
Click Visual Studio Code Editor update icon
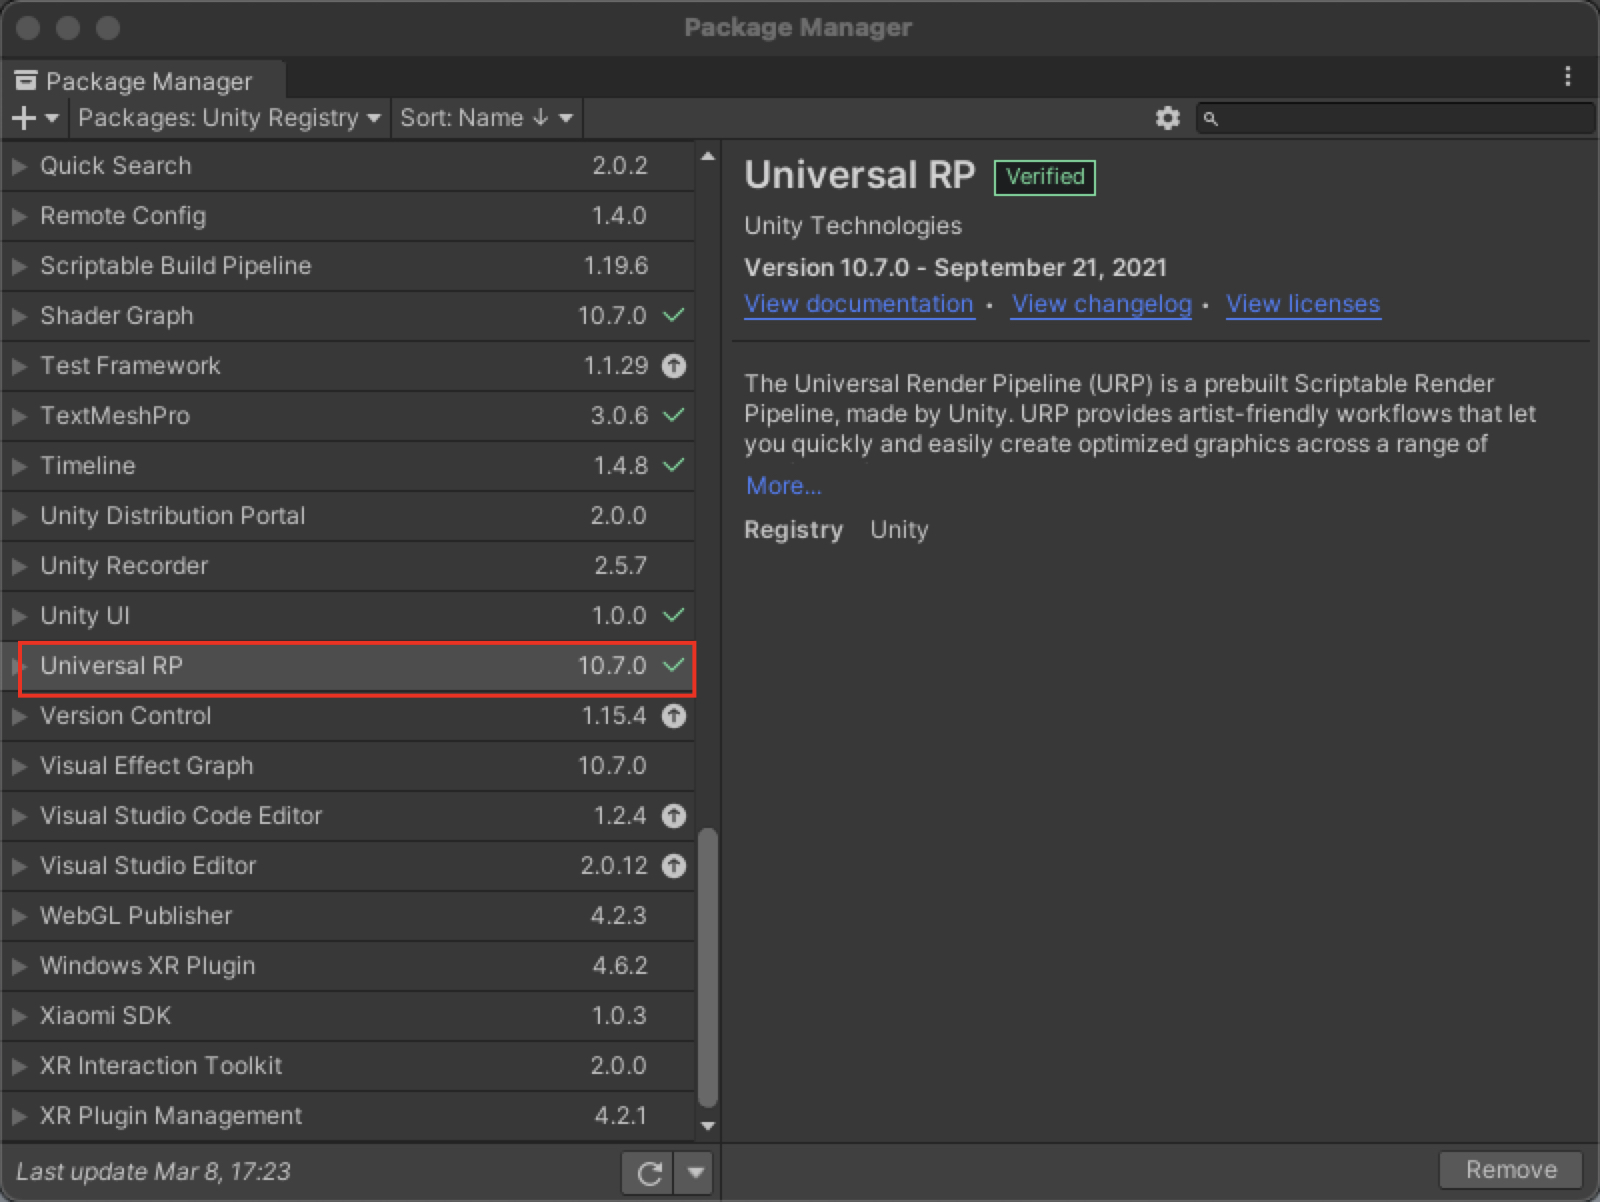(x=674, y=816)
